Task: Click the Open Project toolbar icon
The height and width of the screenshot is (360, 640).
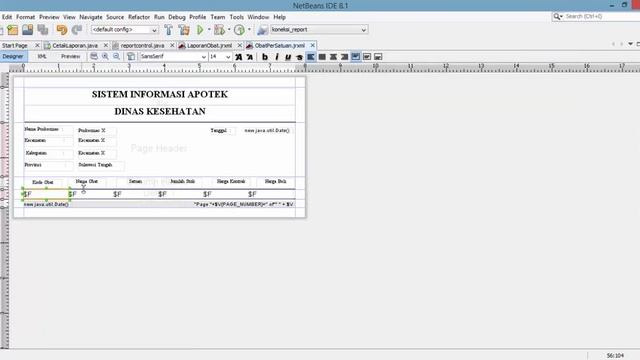Action: coord(13,30)
